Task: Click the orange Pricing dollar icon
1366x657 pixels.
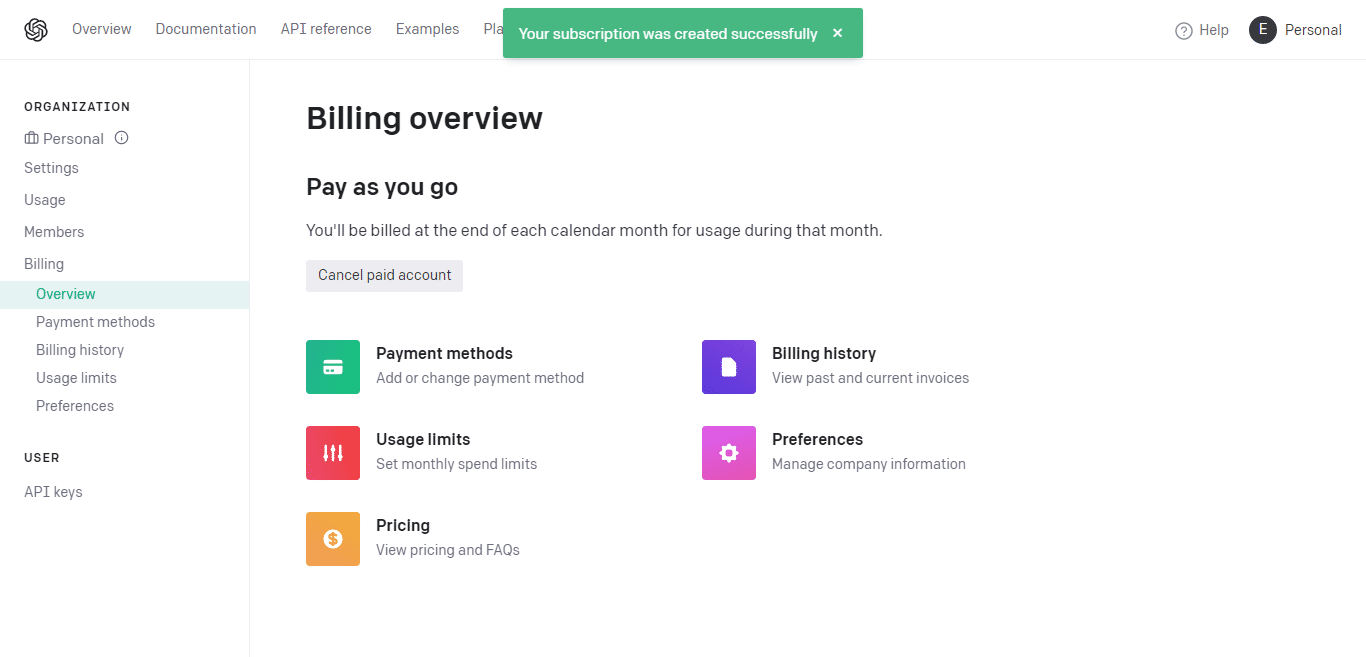Action: (333, 539)
